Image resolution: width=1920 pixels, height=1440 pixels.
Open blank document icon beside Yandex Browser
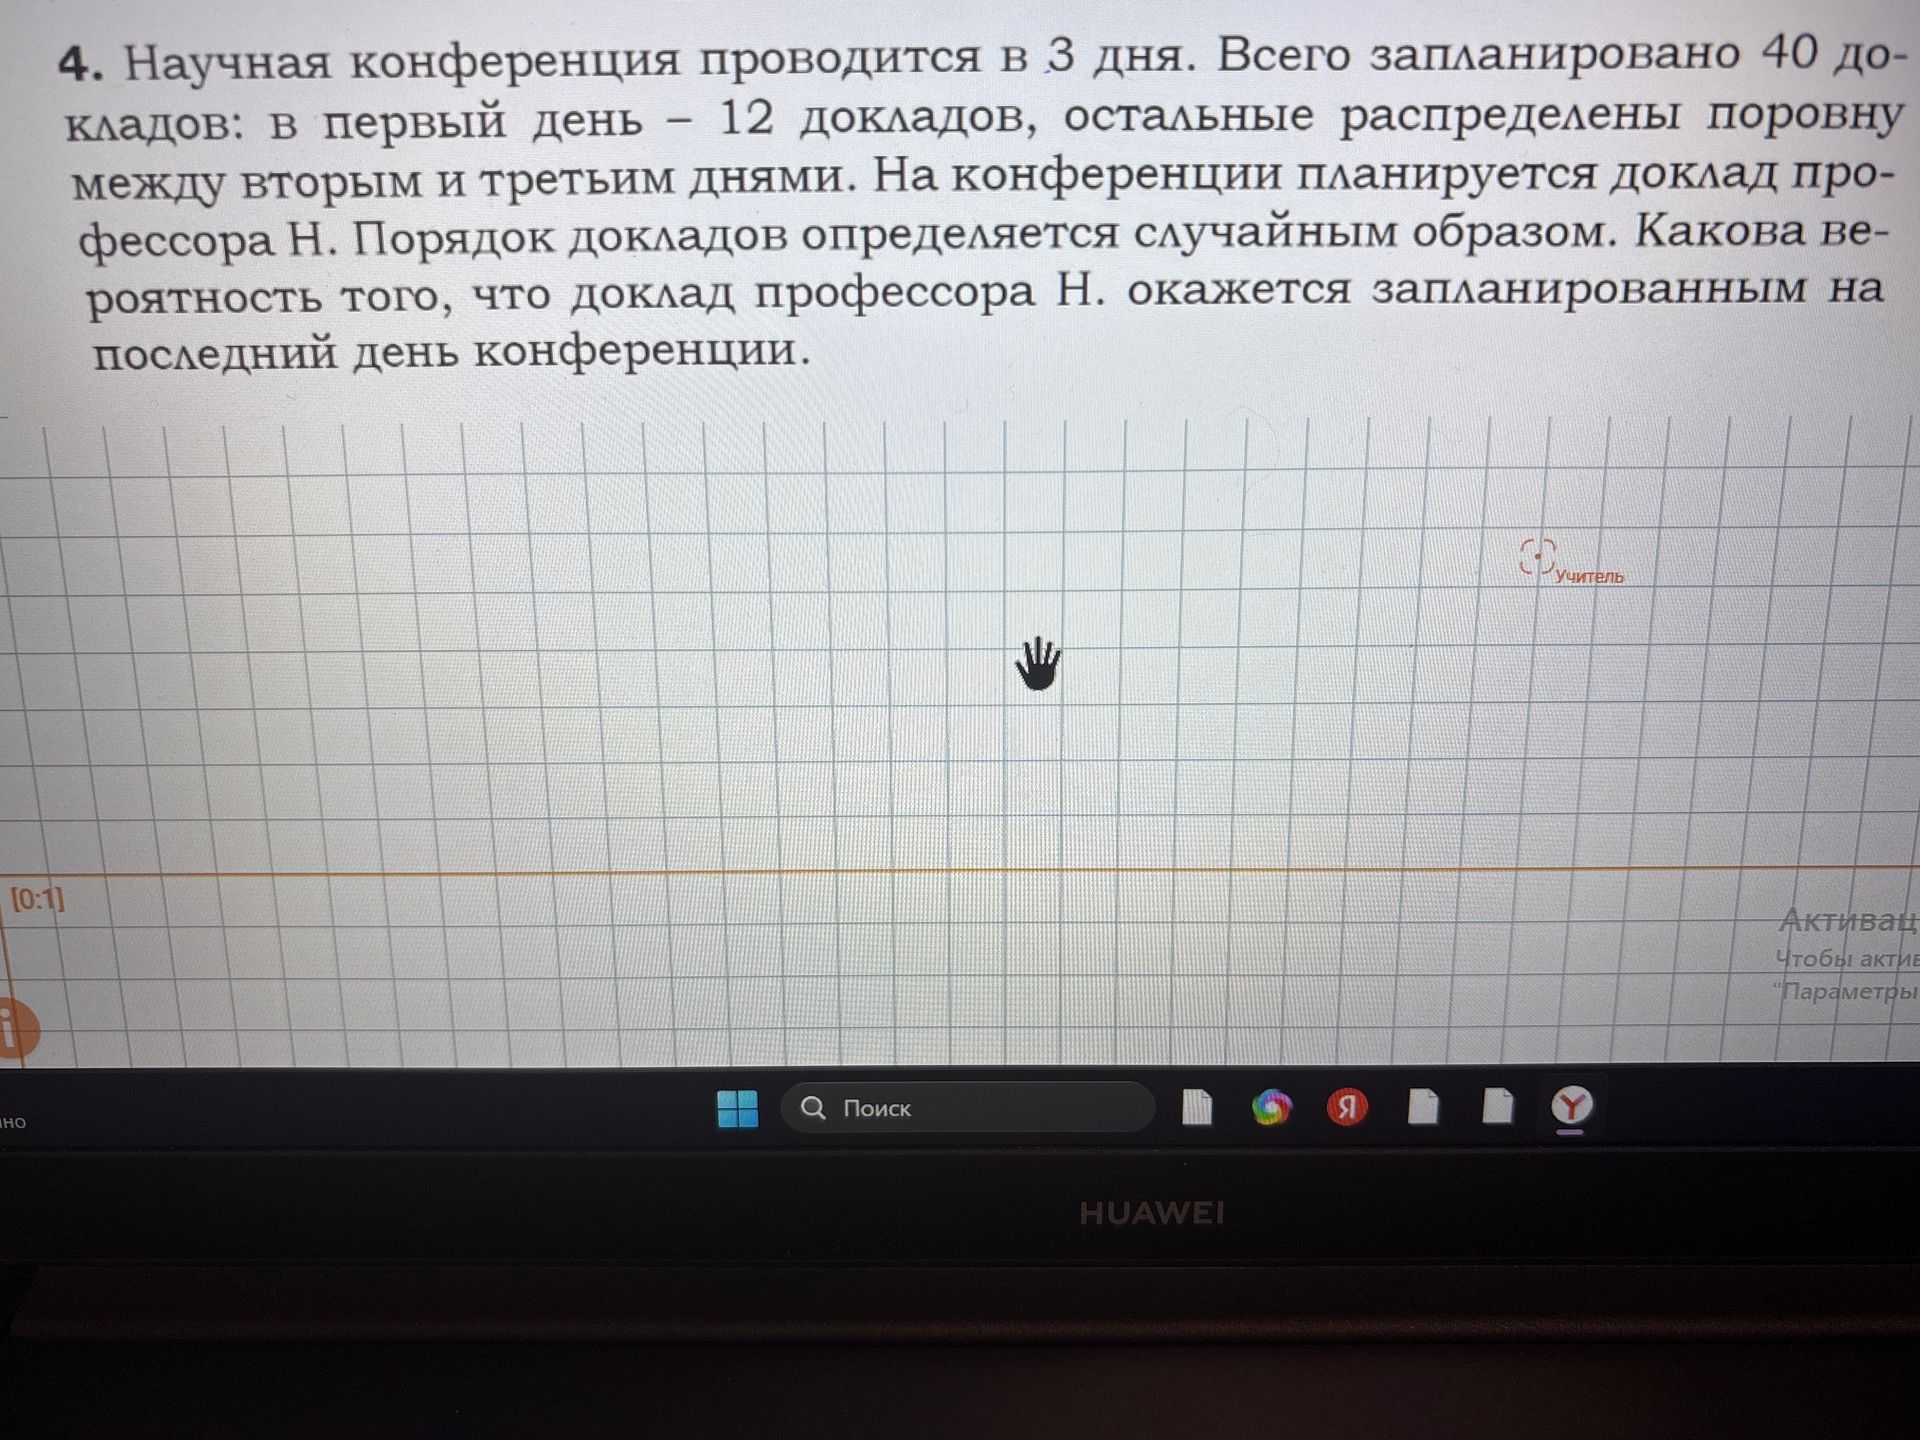(1497, 1105)
